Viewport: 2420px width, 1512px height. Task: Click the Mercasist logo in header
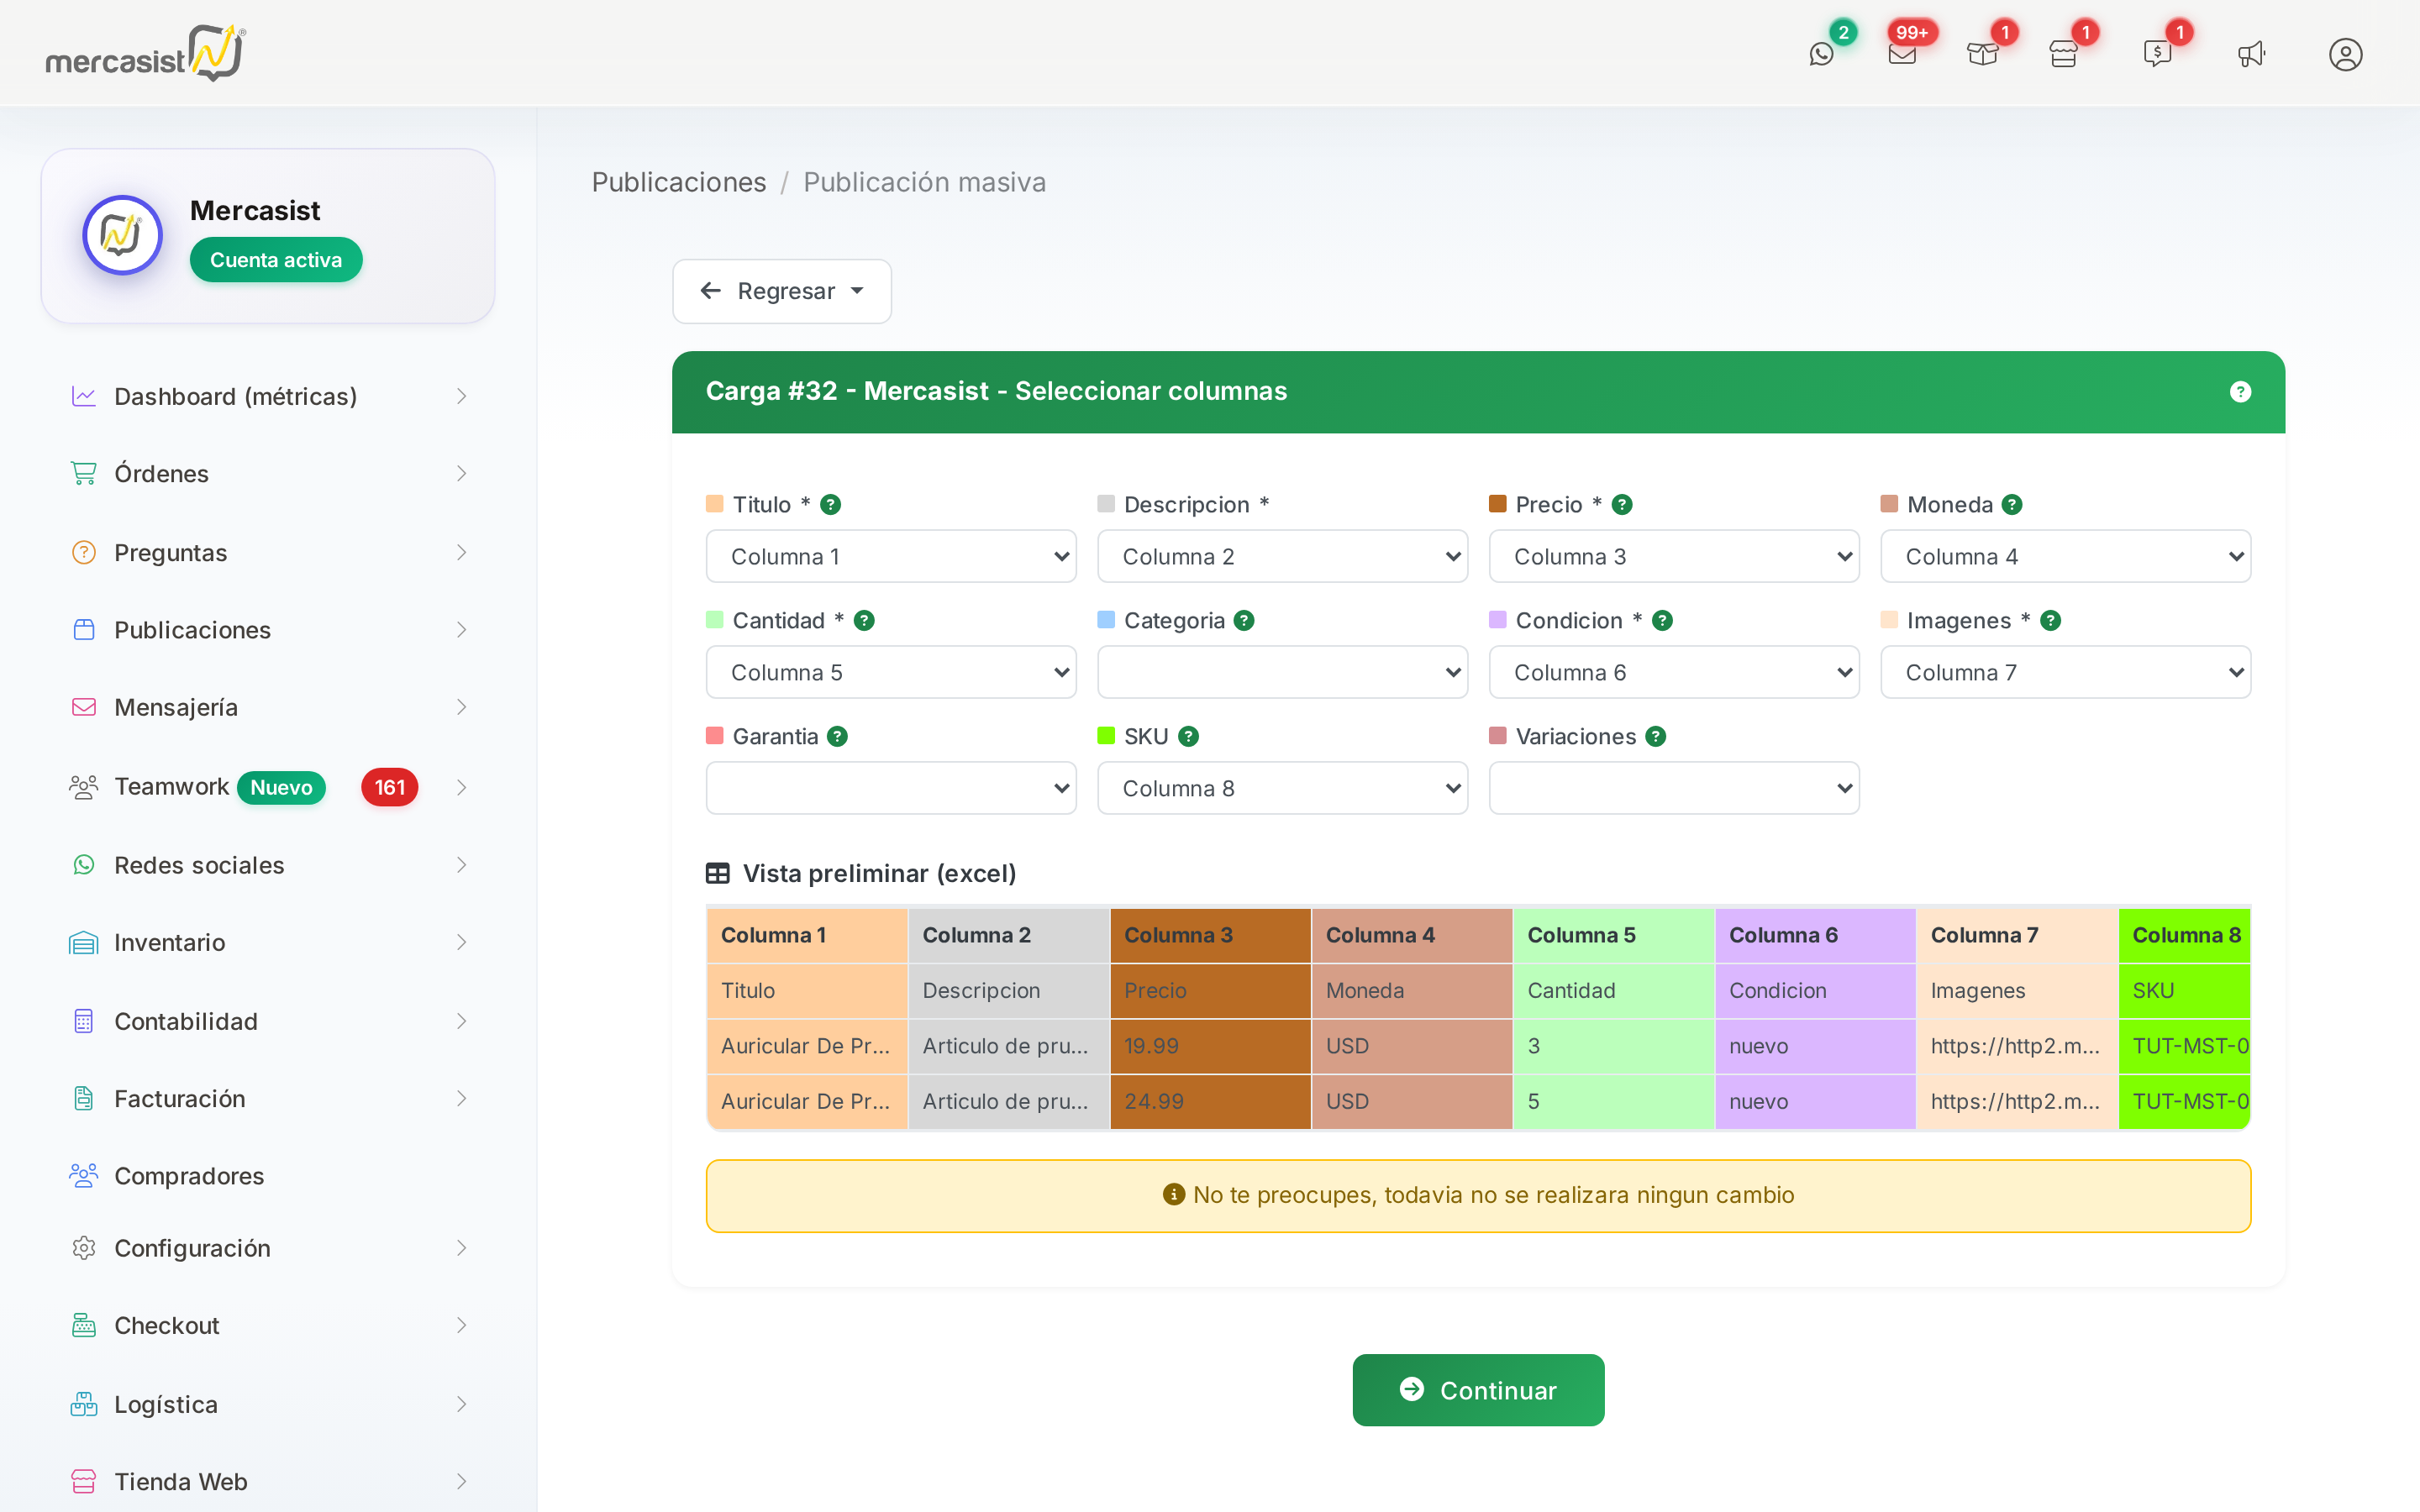[x=146, y=54]
